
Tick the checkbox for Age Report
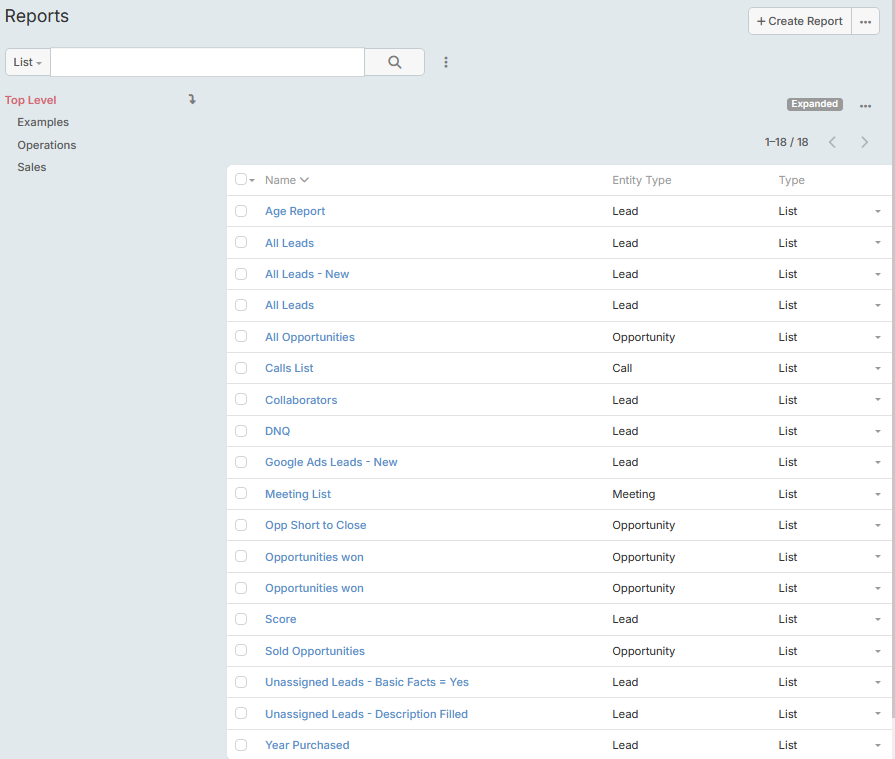pos(241,211)
